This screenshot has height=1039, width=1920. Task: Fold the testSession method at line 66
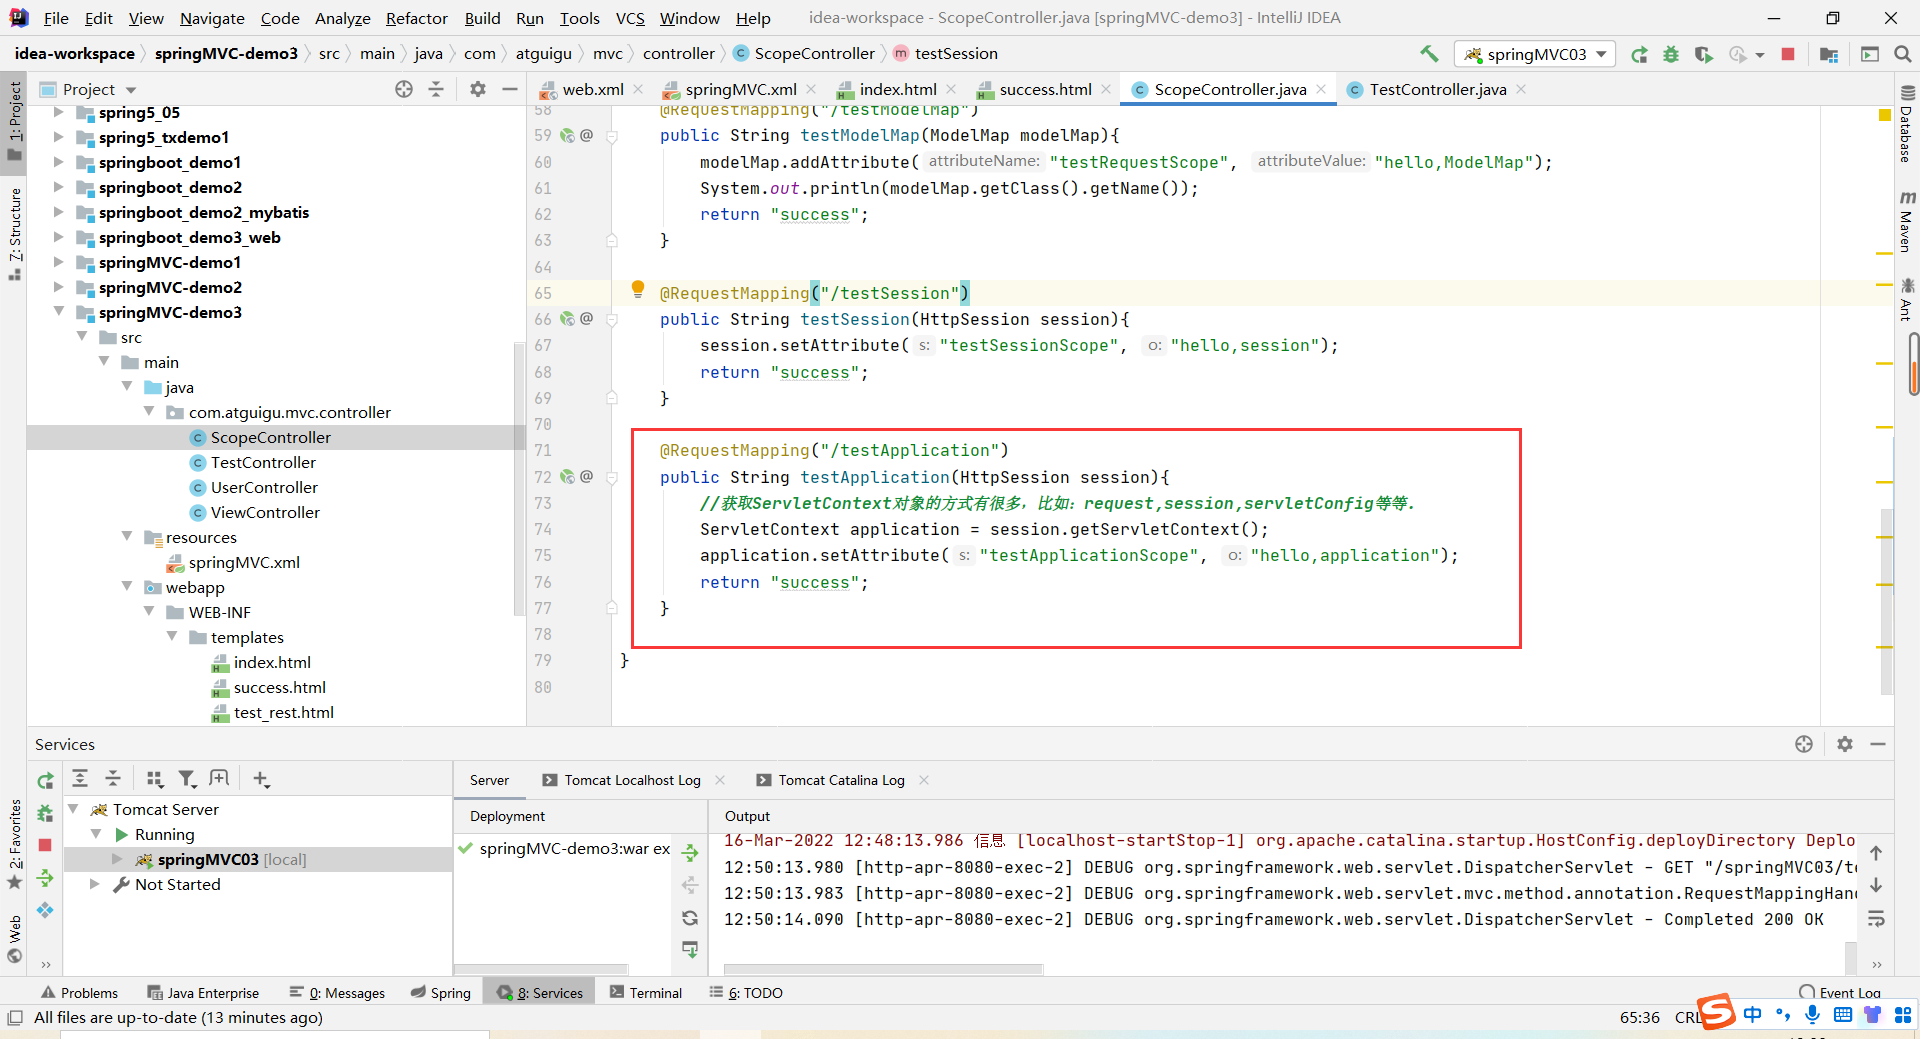612,319
